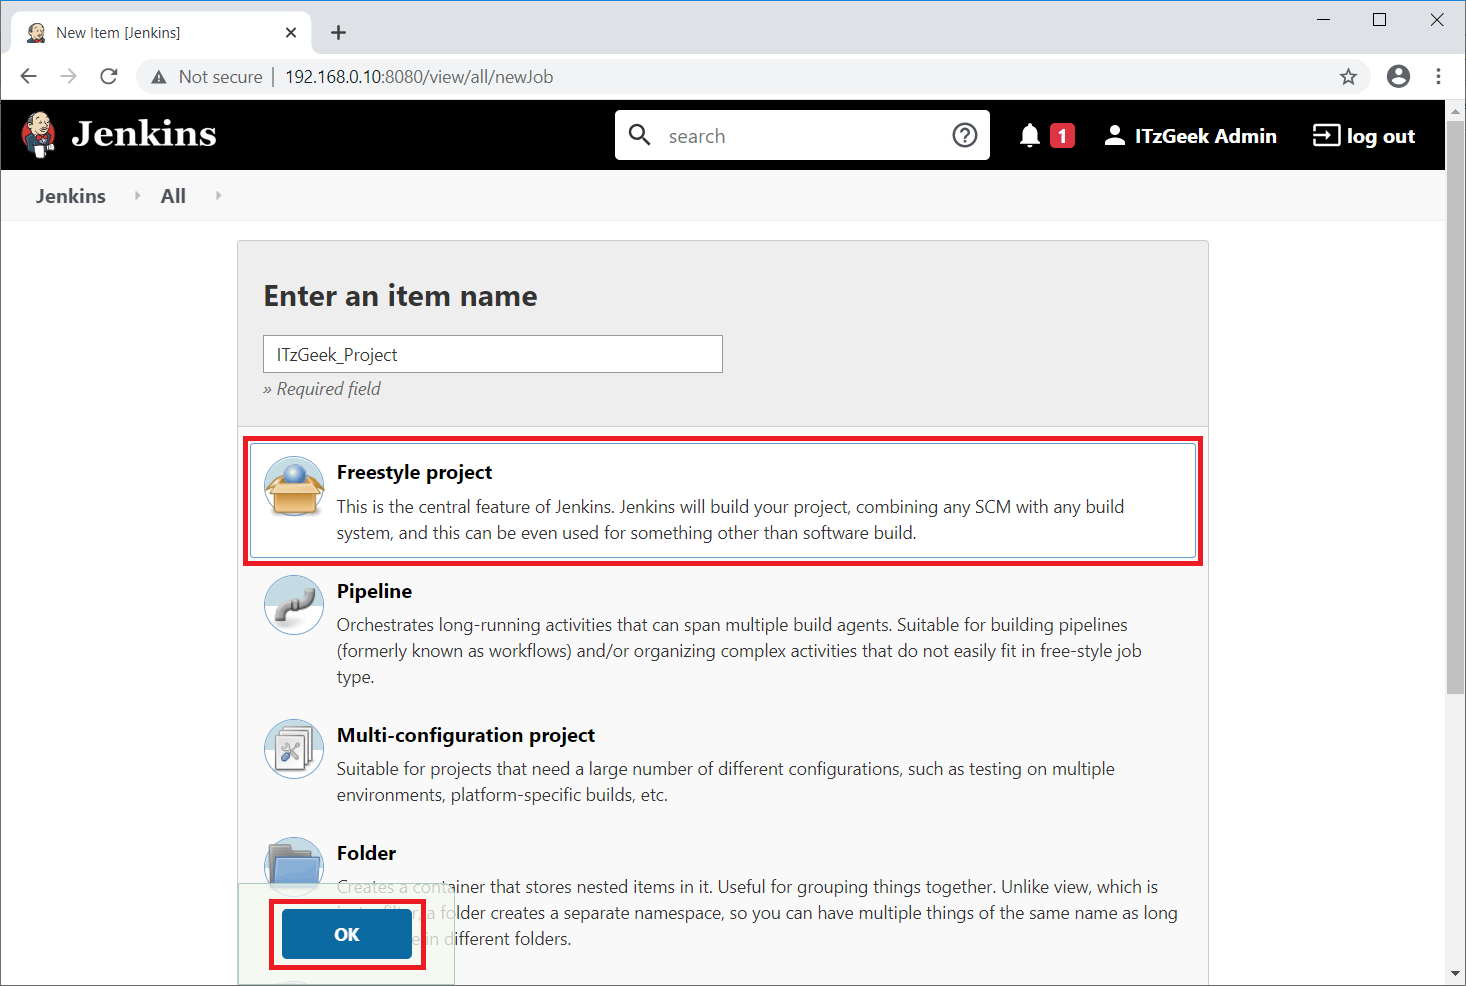Open the Jenkins home title link
This screenshot has height=986, width=1466.
point(144,134)
